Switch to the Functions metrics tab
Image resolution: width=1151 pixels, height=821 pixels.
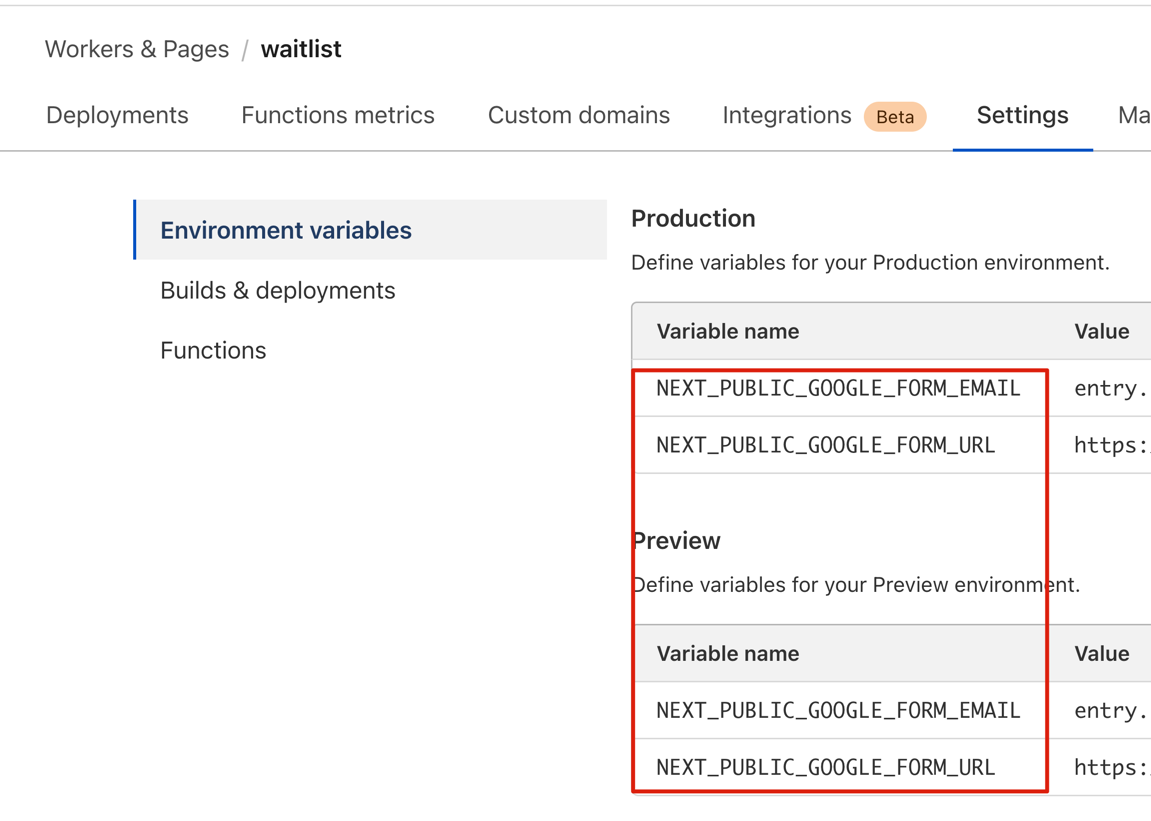tap(338, 115)
